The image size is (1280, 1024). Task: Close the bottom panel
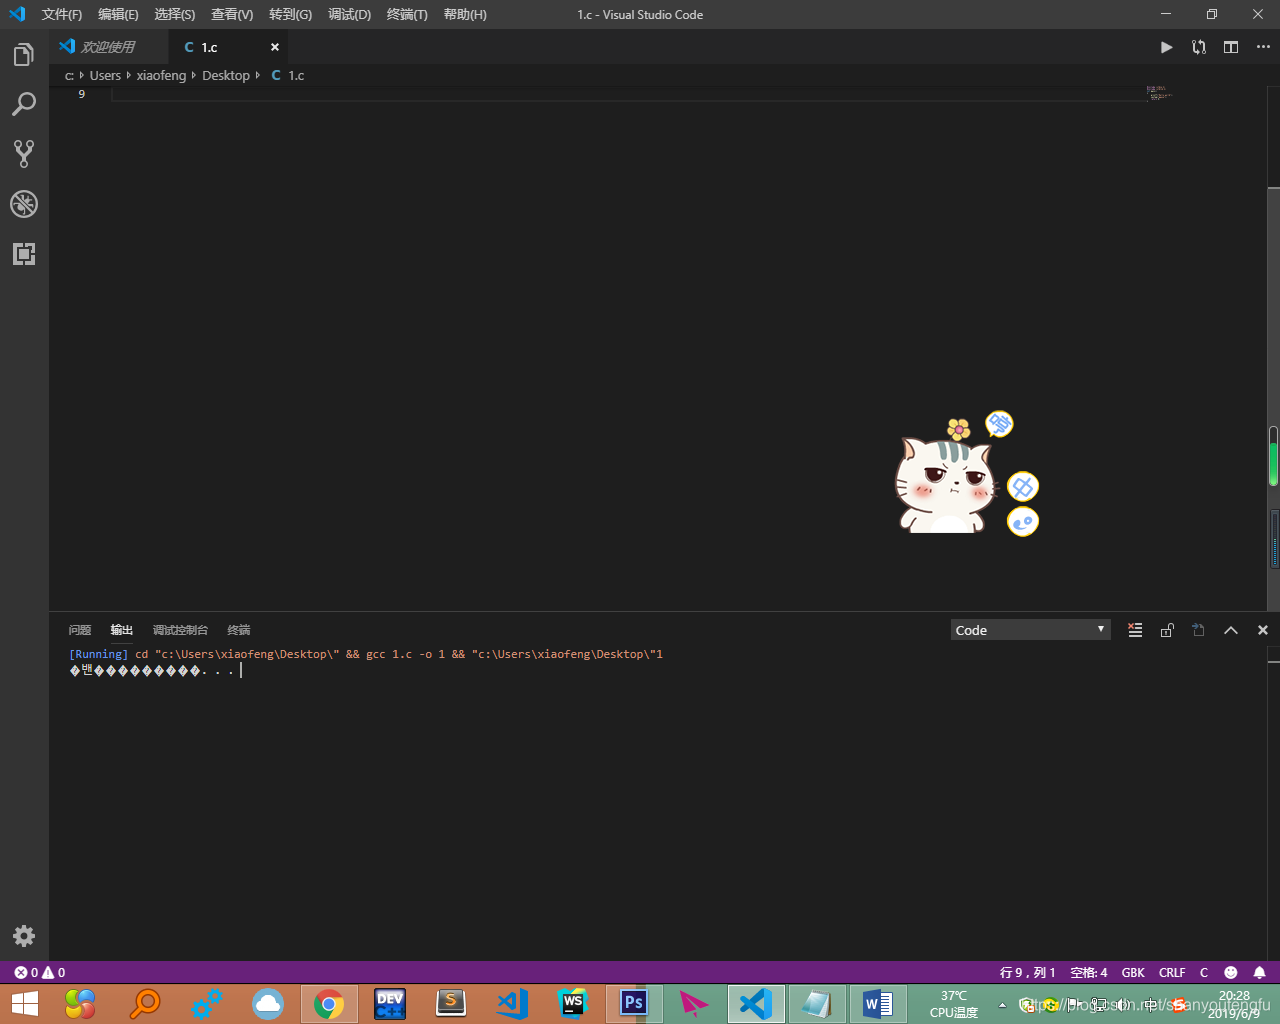click(1263, 630)
